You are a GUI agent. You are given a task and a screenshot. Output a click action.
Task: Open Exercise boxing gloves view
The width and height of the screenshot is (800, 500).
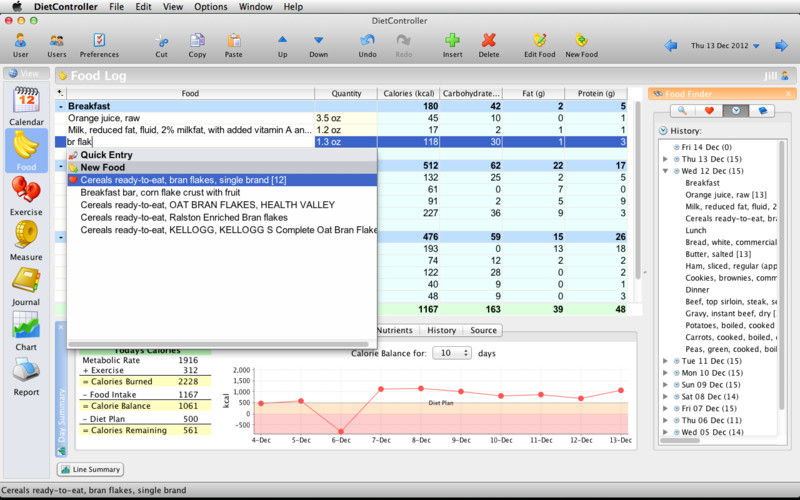26,196
